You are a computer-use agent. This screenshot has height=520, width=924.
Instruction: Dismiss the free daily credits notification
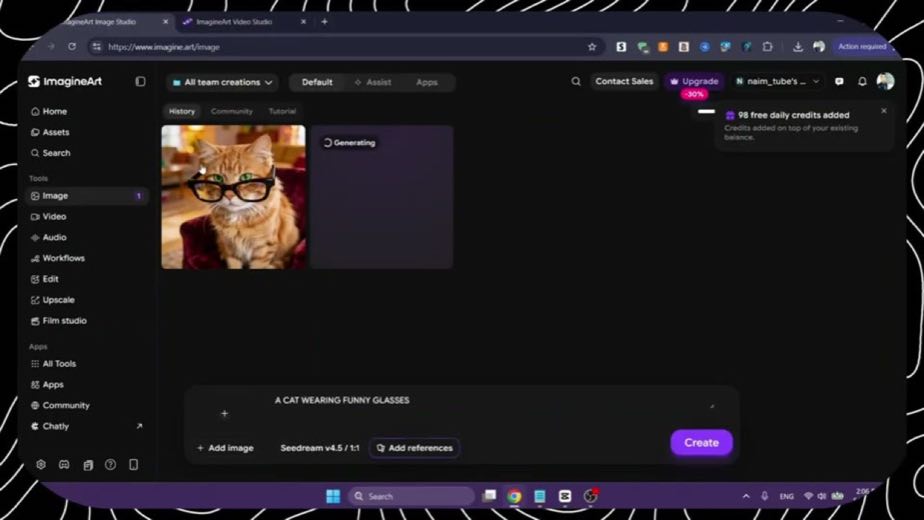tap(884, 111)
